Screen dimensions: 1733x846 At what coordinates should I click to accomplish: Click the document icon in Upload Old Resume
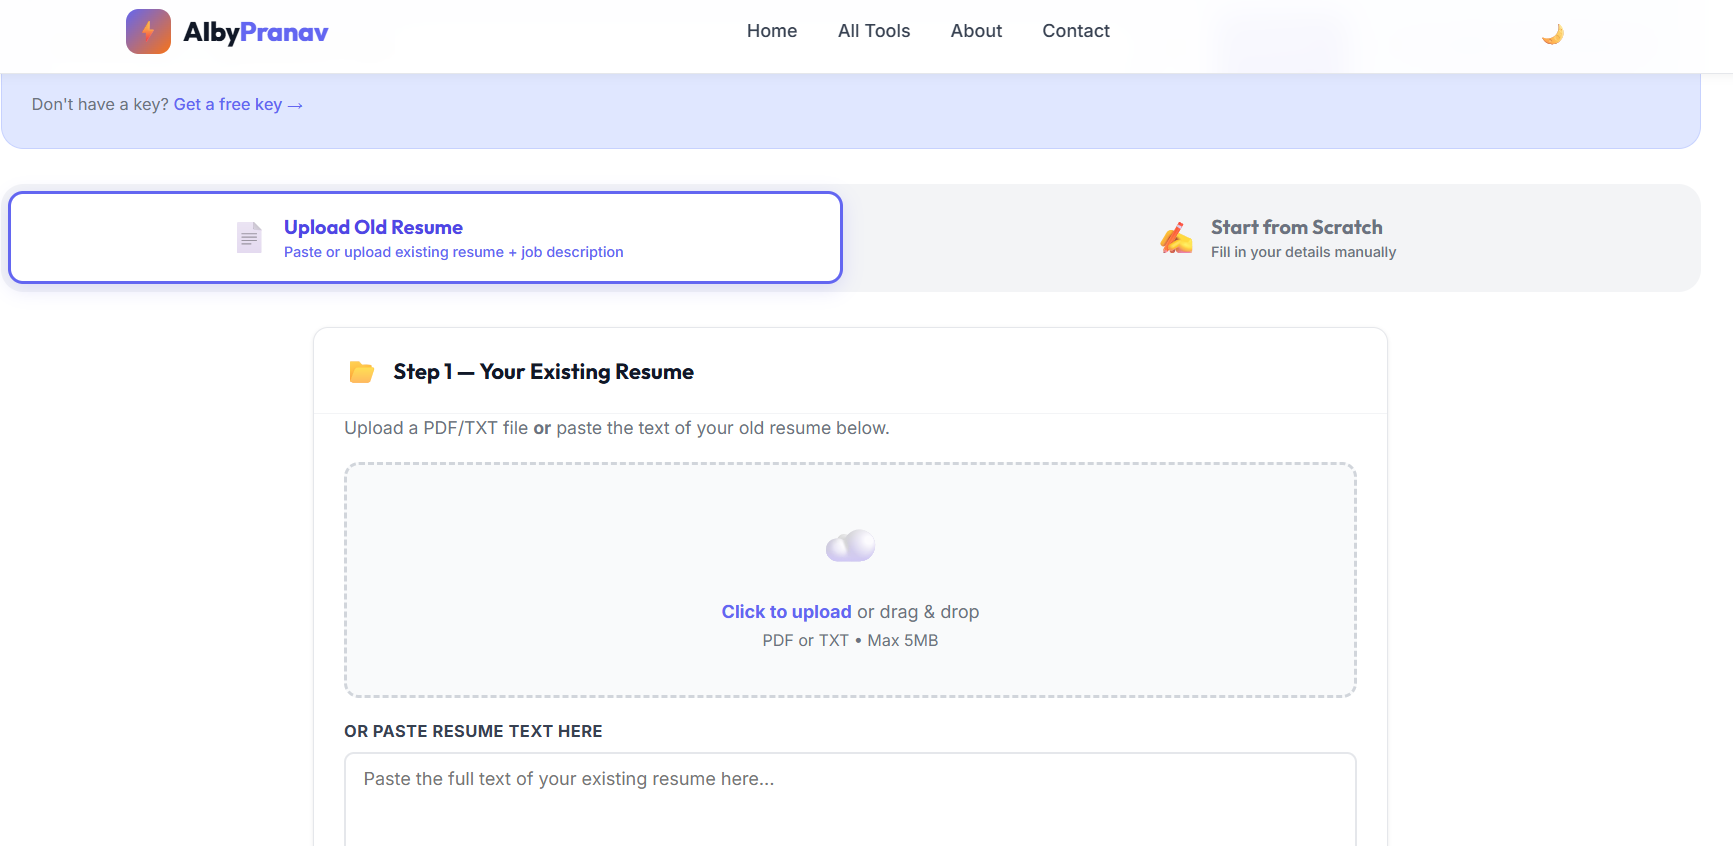pos(249,238)
